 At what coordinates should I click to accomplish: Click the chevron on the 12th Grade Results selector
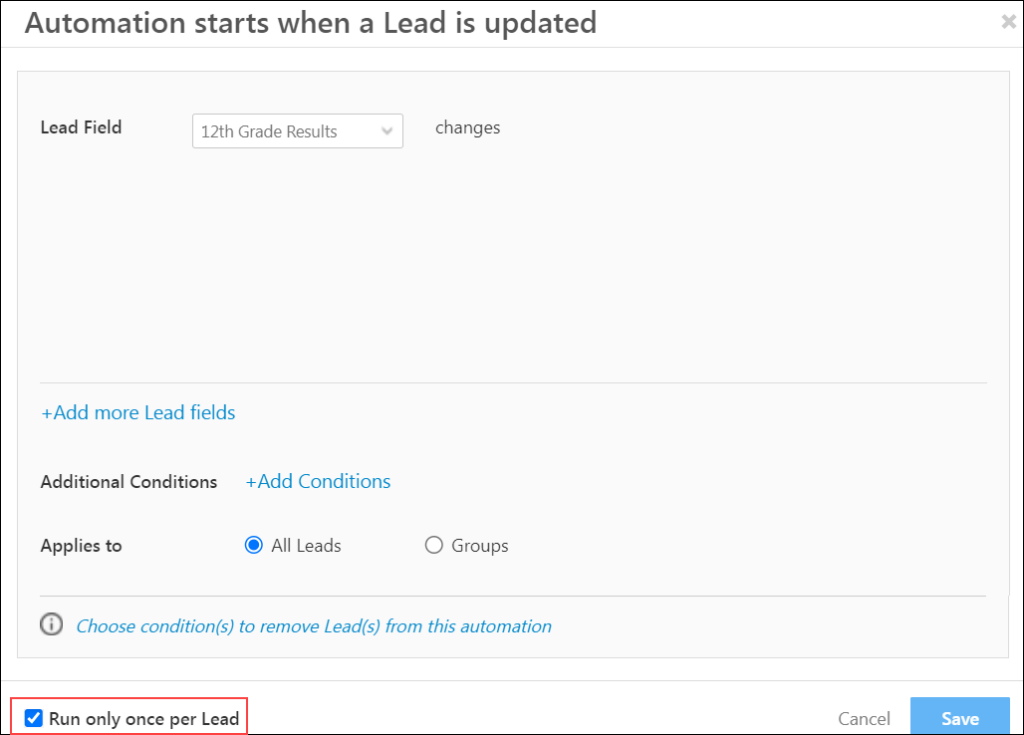(x=387, y=130)
